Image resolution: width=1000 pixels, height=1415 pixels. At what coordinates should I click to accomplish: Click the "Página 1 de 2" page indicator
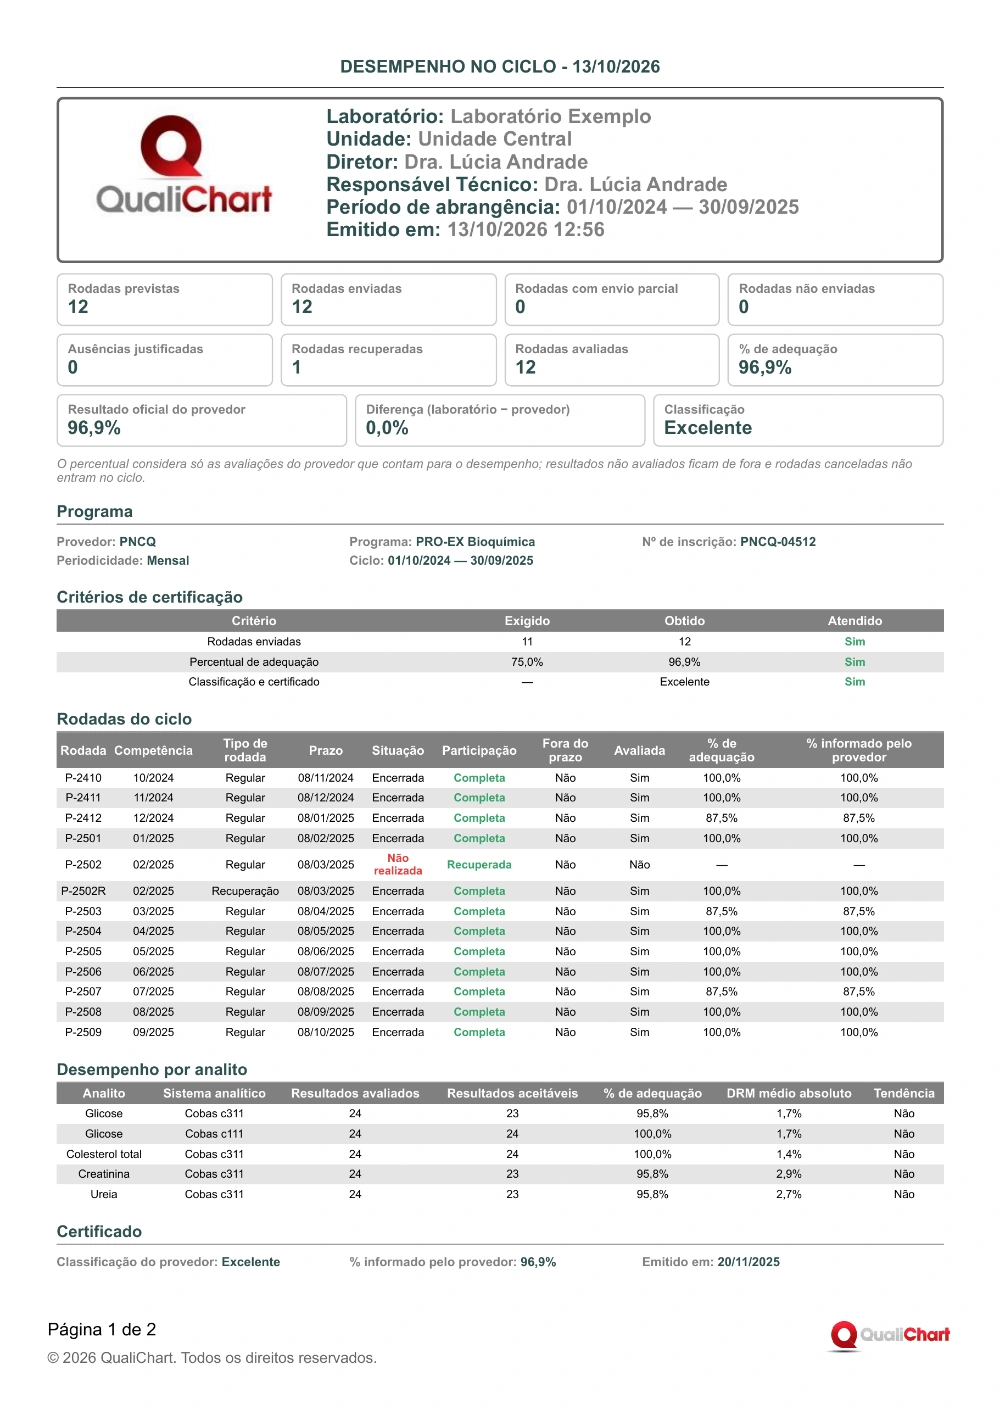[102, 1330]
